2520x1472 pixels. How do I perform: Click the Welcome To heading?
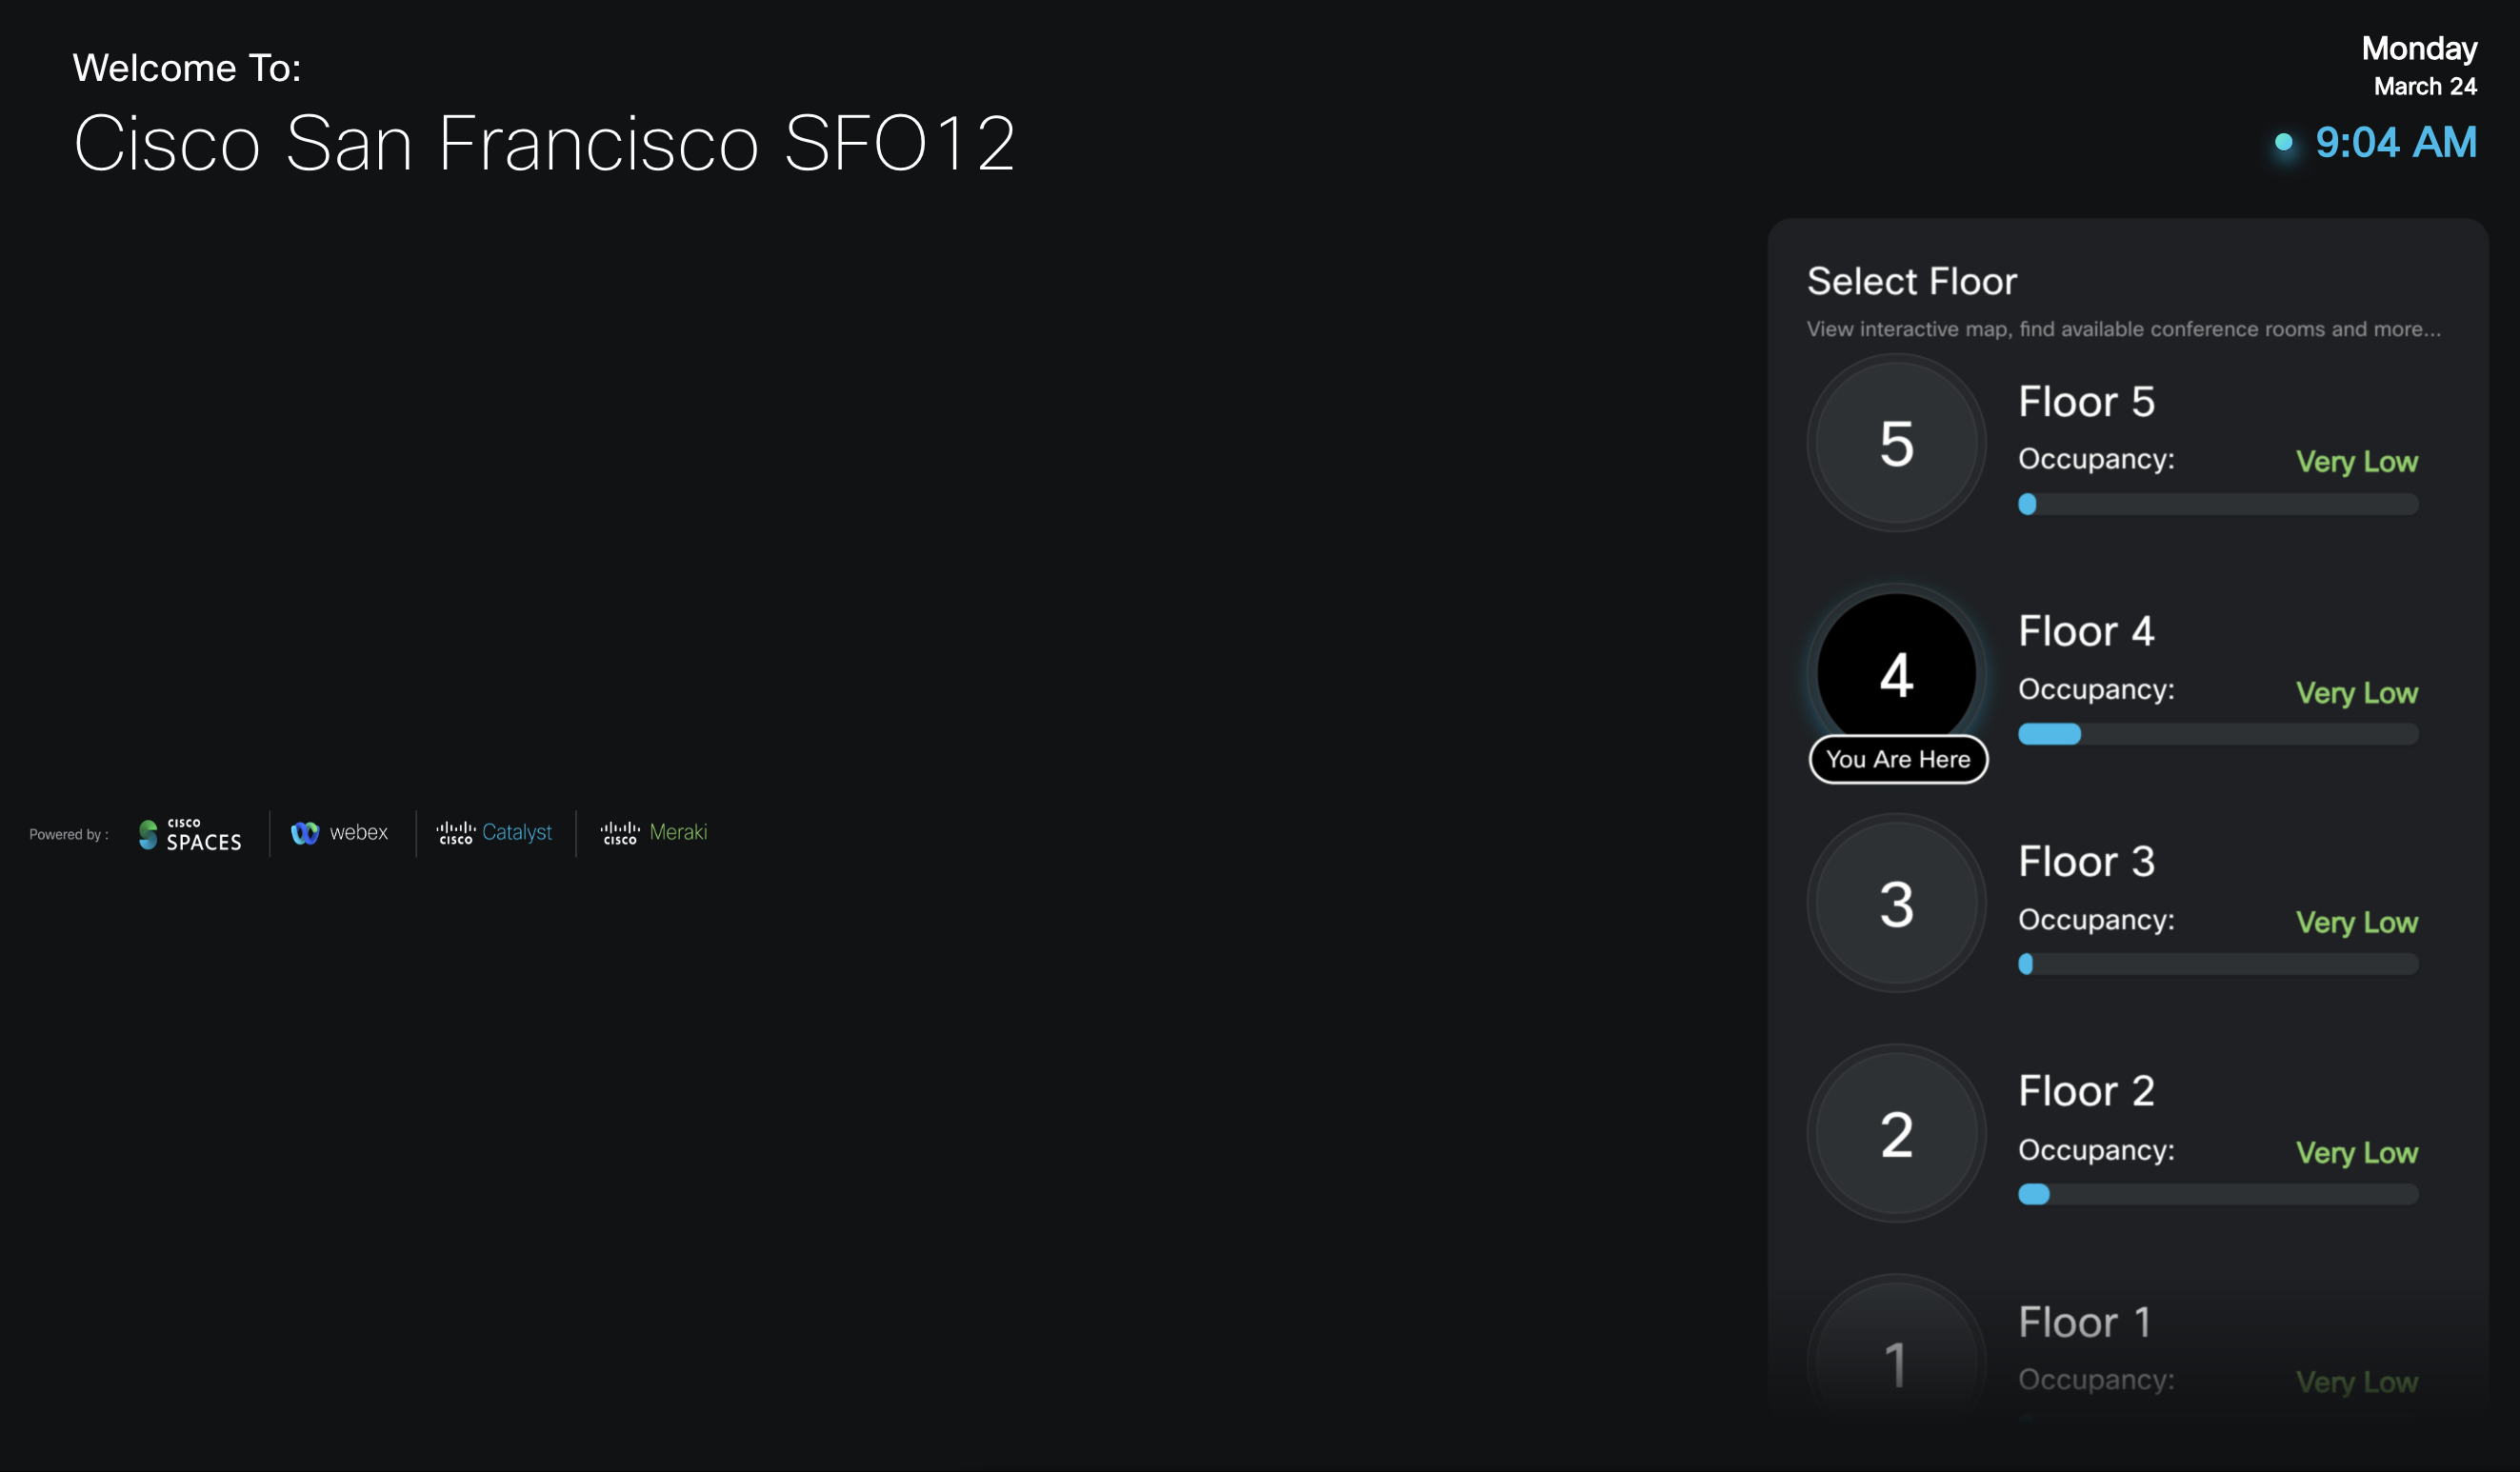click(x=186, y=68)
